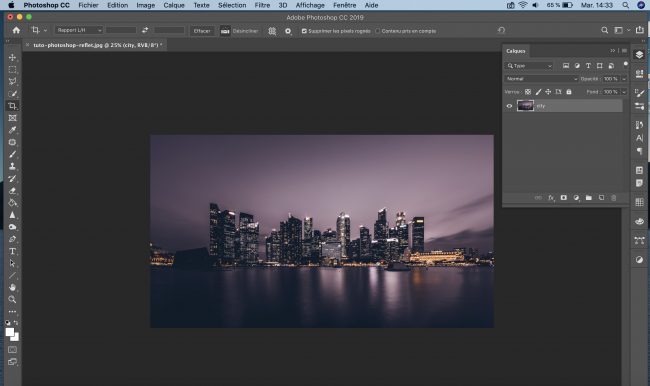Screen dimensions: 650x386
Task: Add a layer style with fx icon
Action: [x=551, y=198]
